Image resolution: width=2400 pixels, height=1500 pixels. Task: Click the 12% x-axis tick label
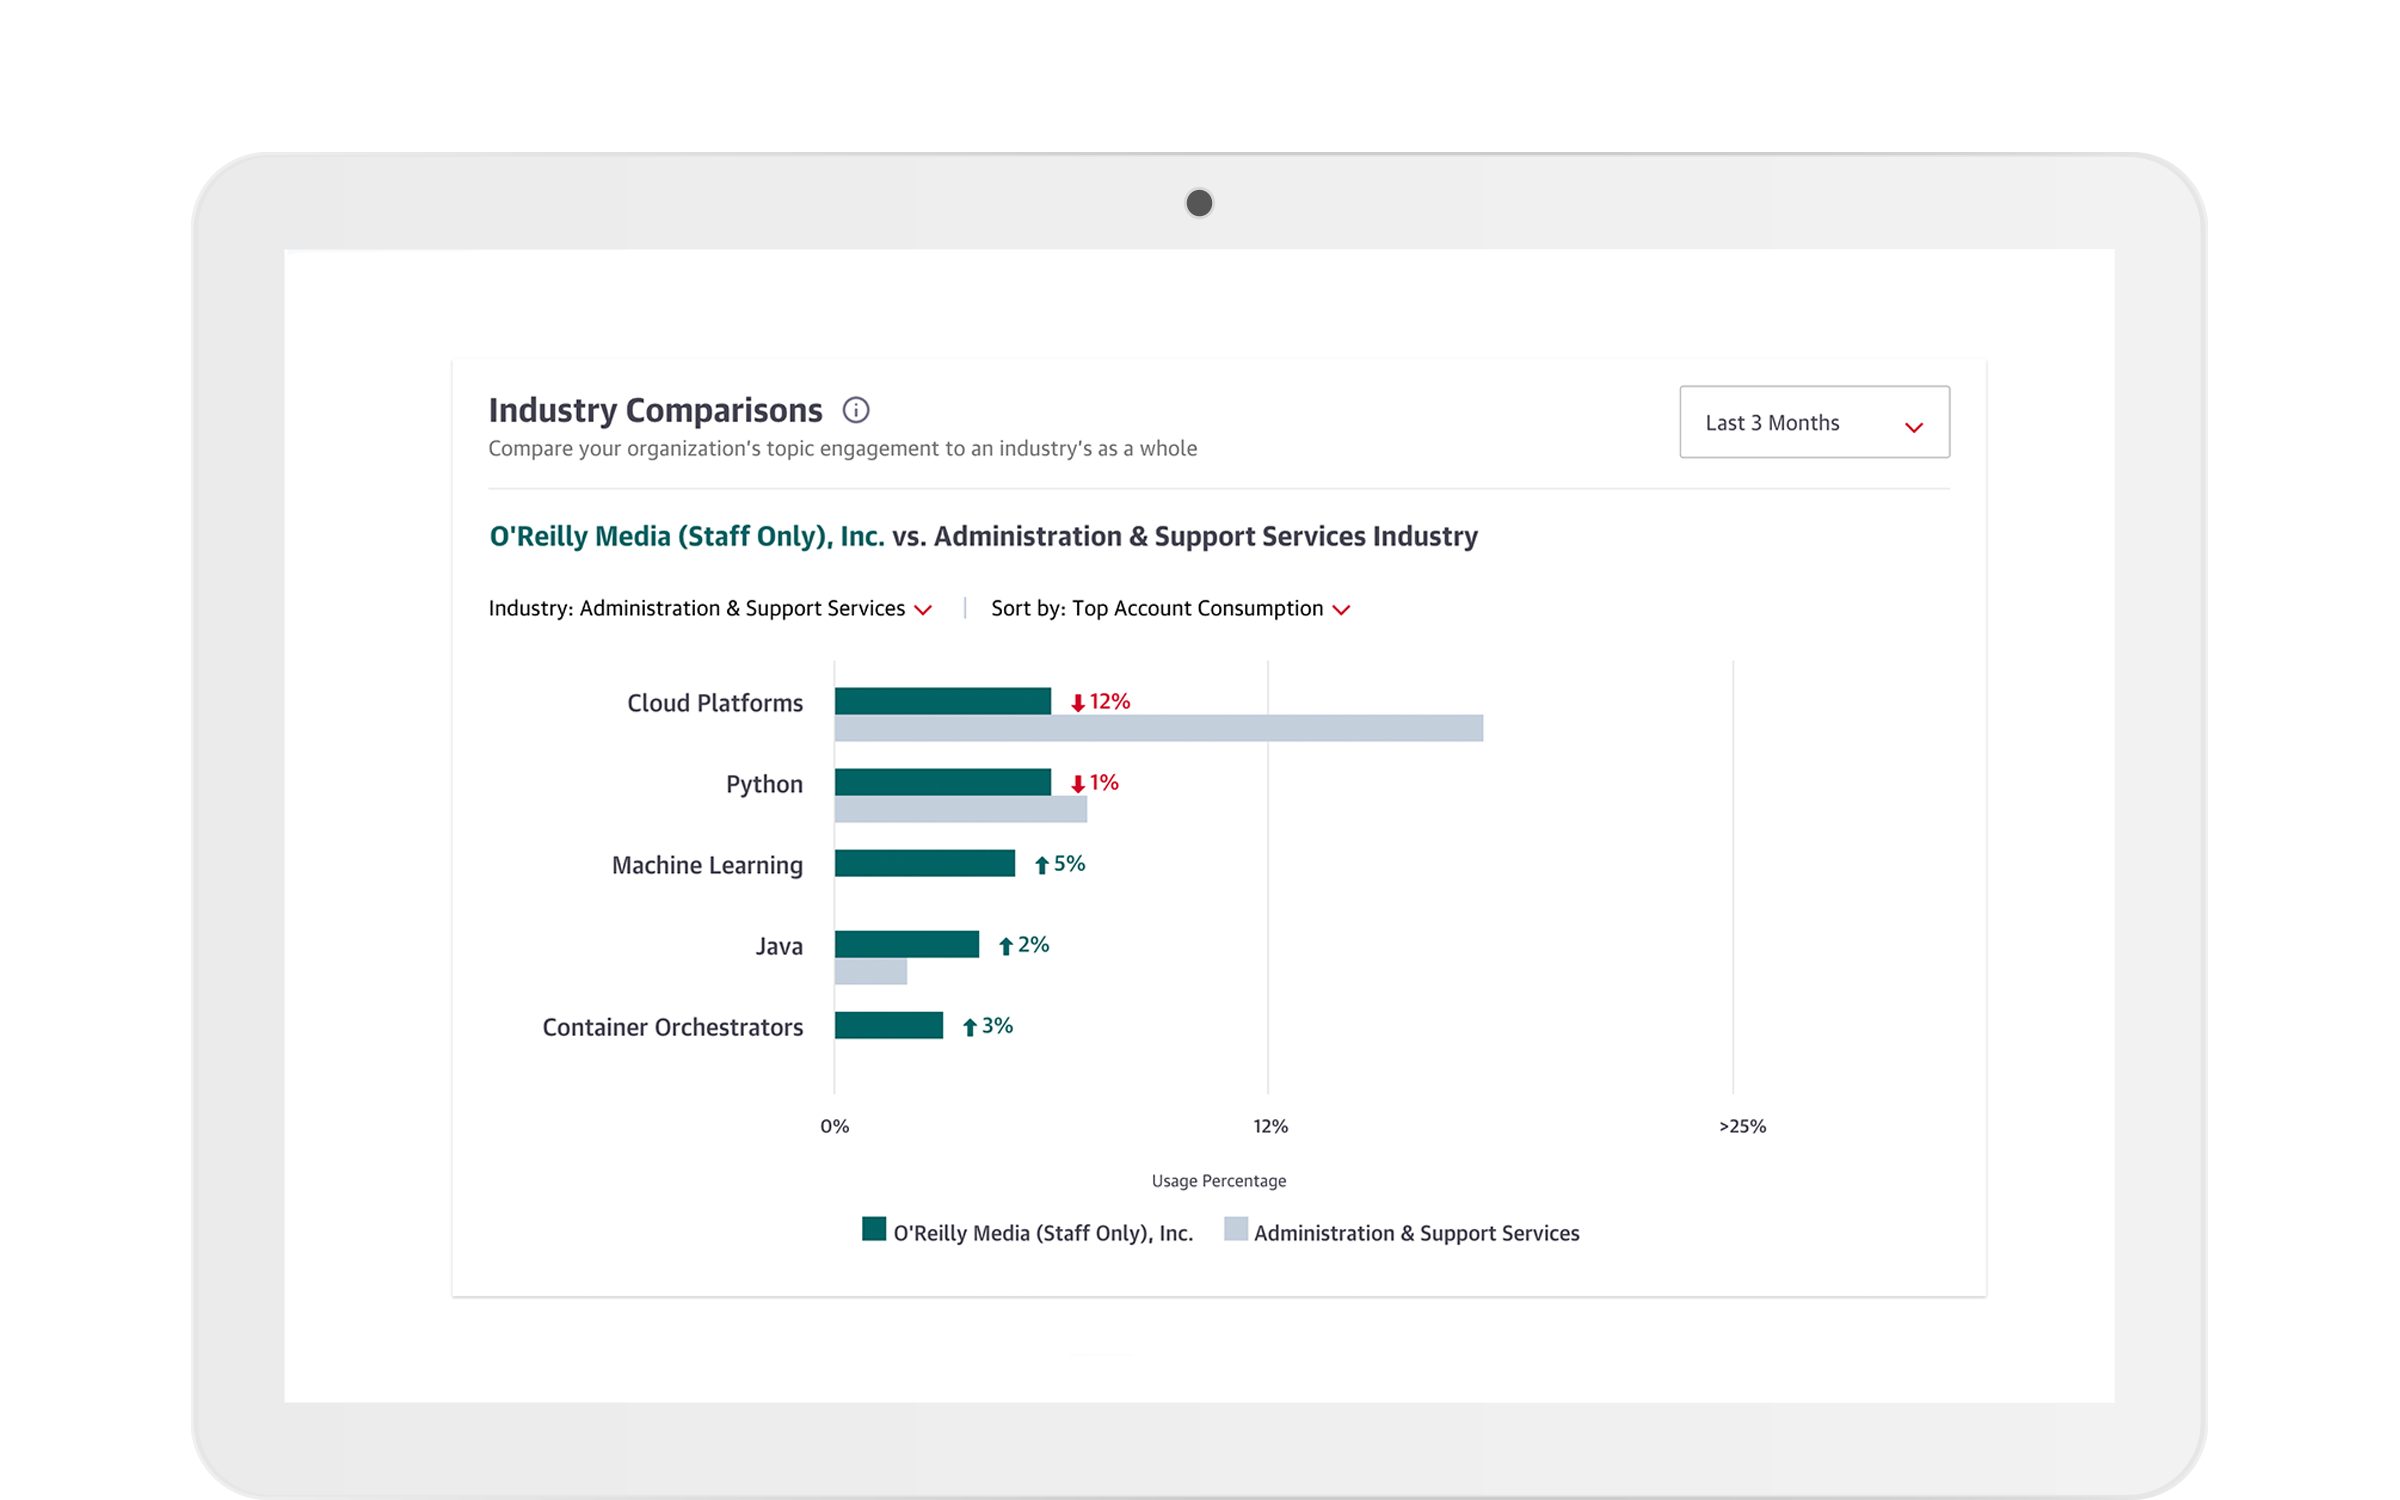[1270, 1126]
